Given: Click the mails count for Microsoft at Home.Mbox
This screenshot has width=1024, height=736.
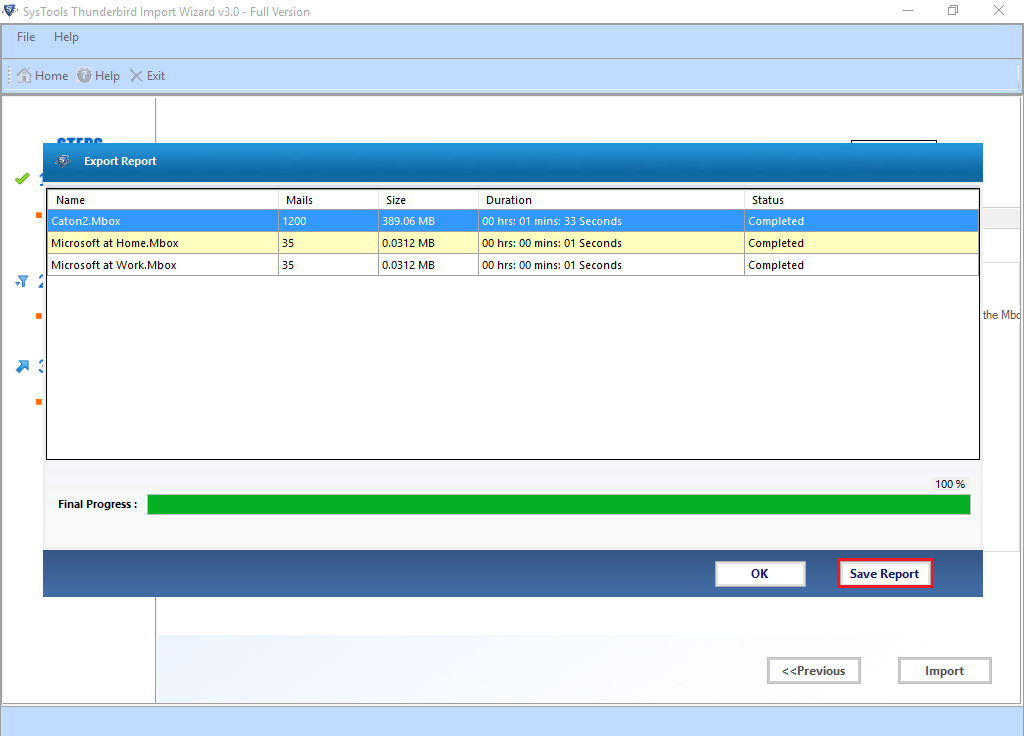Looking at the screenshot, I should [328, 243].
